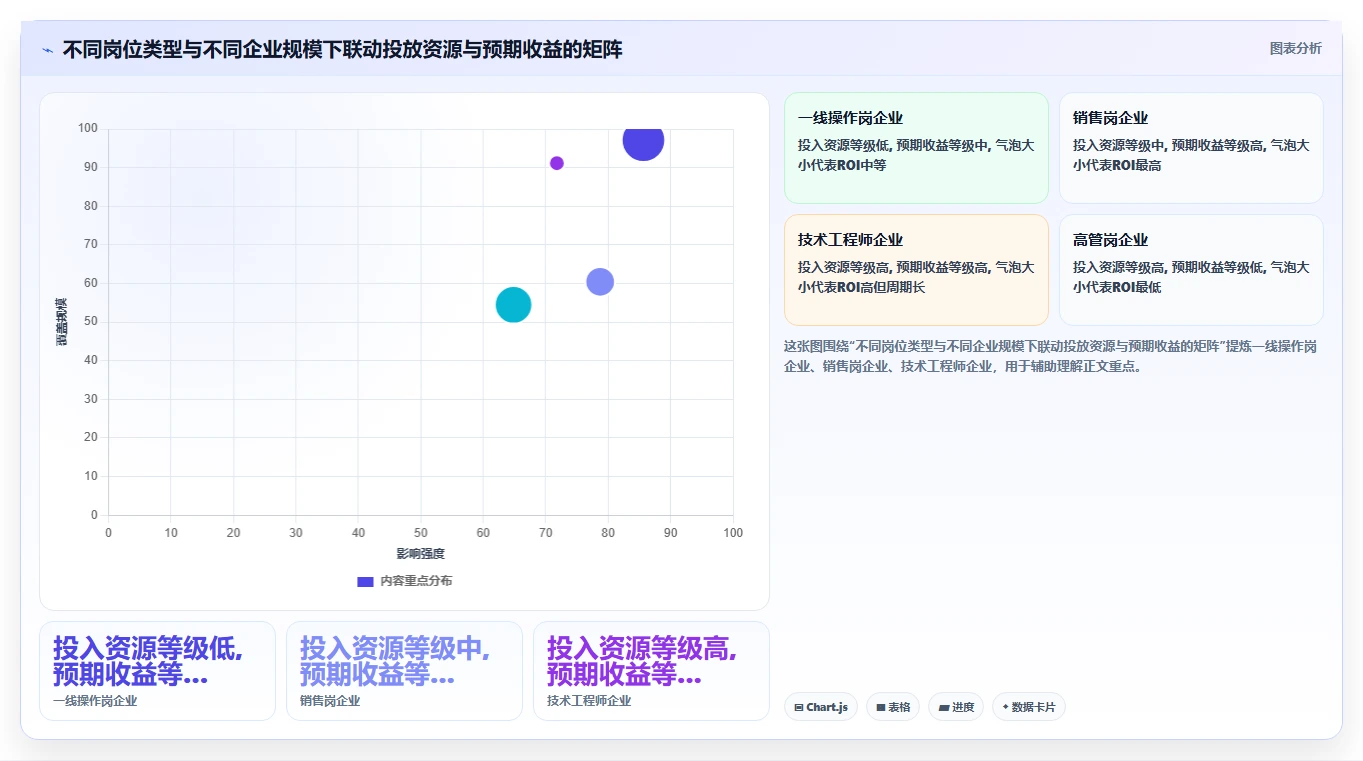Select the 表格 tag chip
Screen dimensions: 1363x761
(893, 707)
